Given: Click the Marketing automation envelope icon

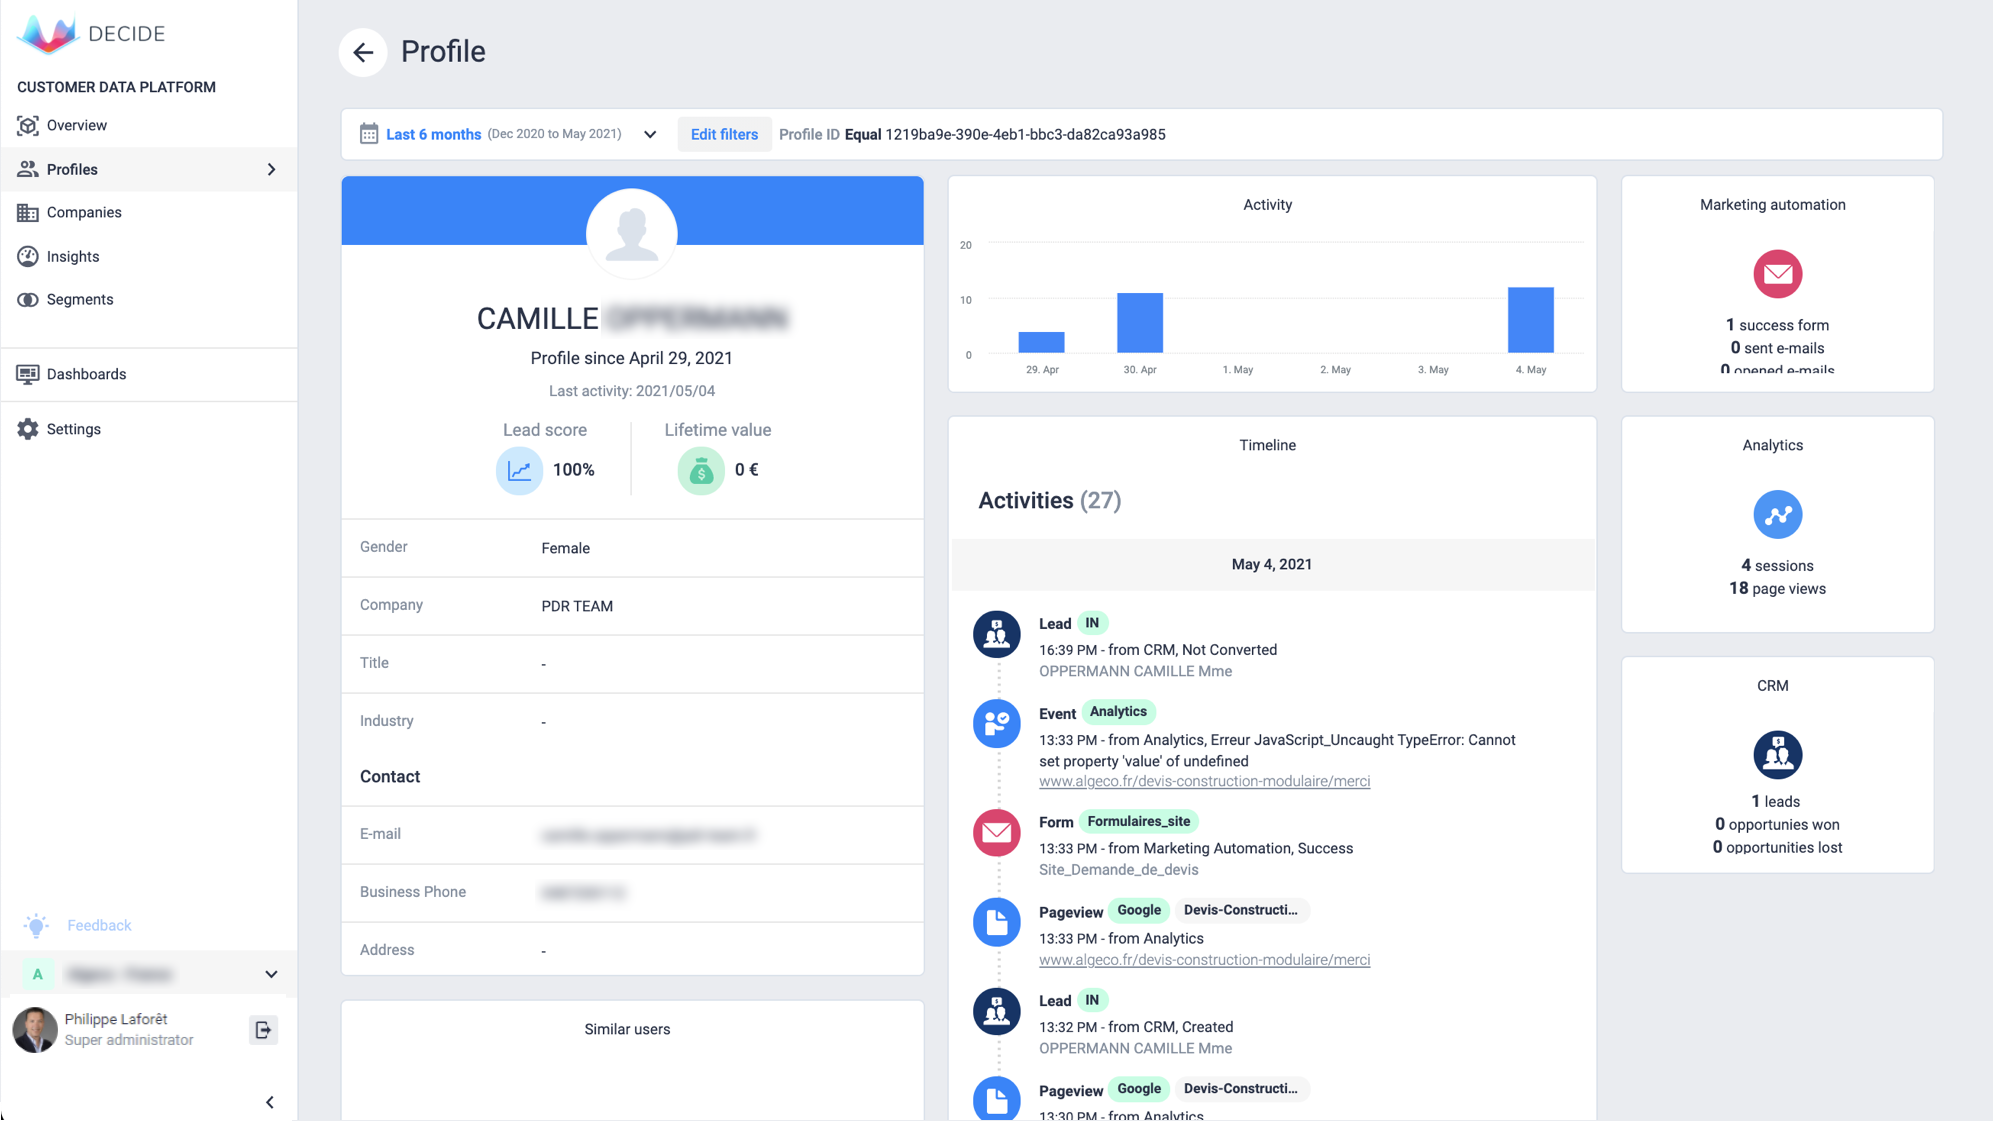Looking at the screenshot, I should [x=1777, y=273].
